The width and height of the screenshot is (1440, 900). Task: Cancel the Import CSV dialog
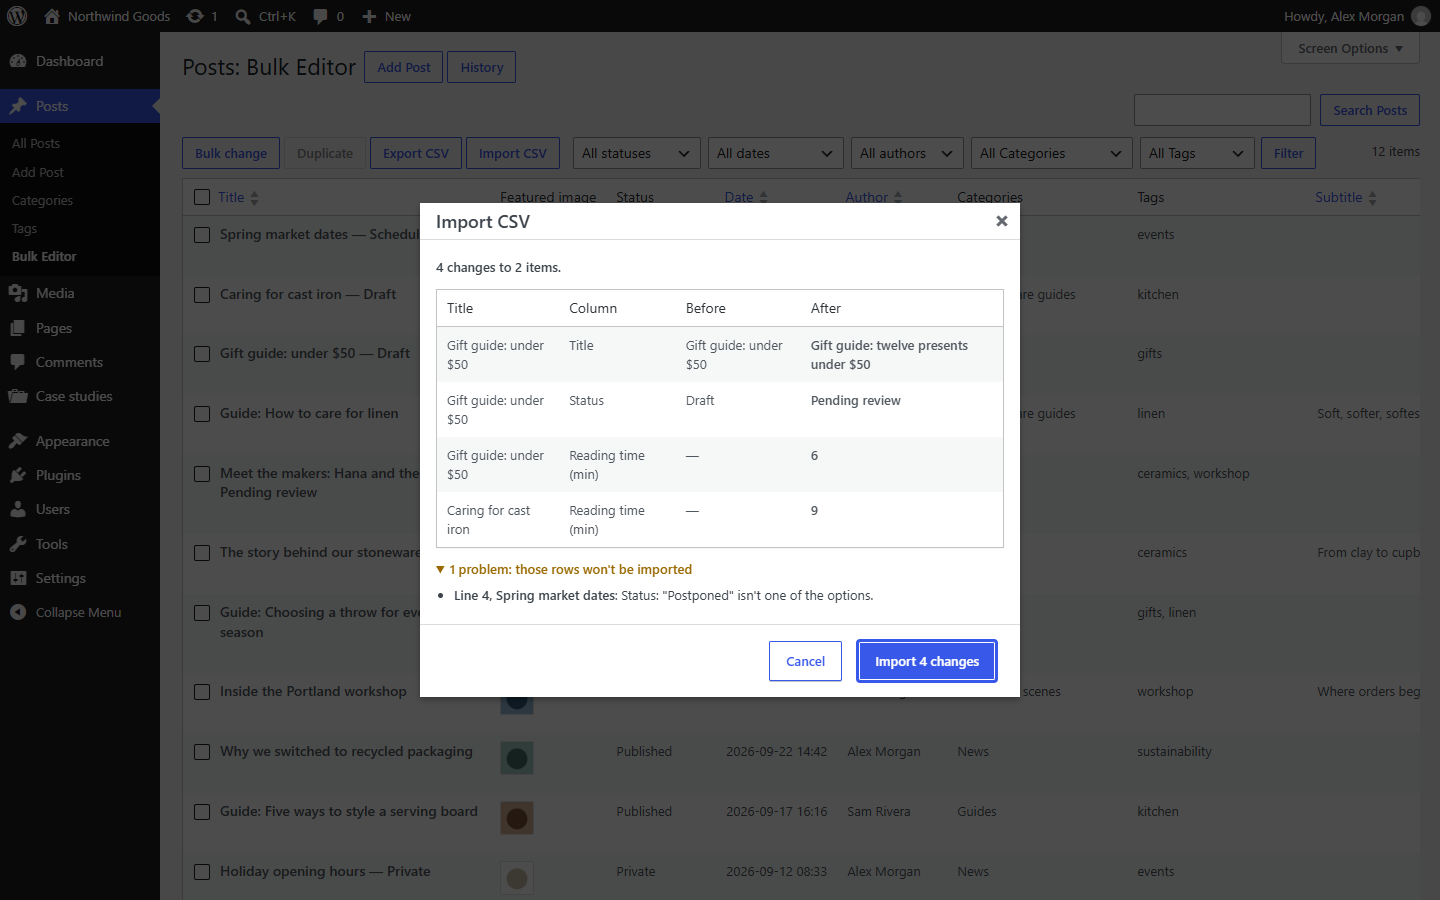click(805, 661)
